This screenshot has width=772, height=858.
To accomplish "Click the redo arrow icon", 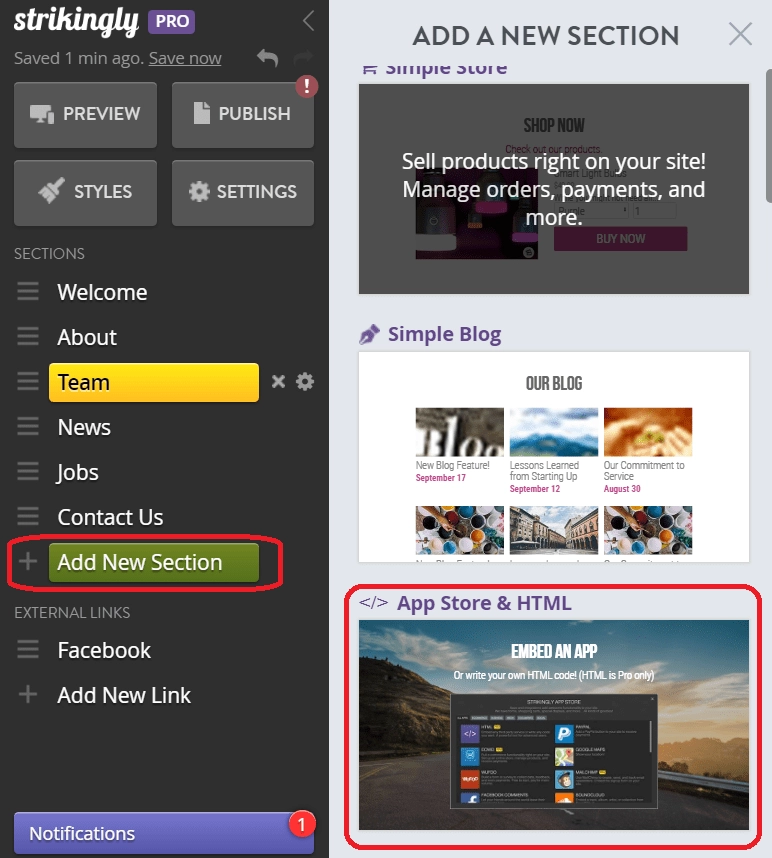I will (303, 56).
